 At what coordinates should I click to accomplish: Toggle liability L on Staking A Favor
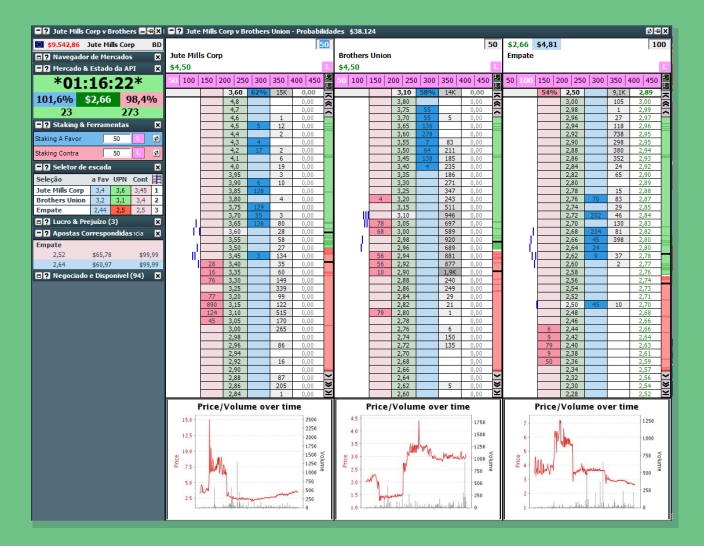[x=138, y=139]
